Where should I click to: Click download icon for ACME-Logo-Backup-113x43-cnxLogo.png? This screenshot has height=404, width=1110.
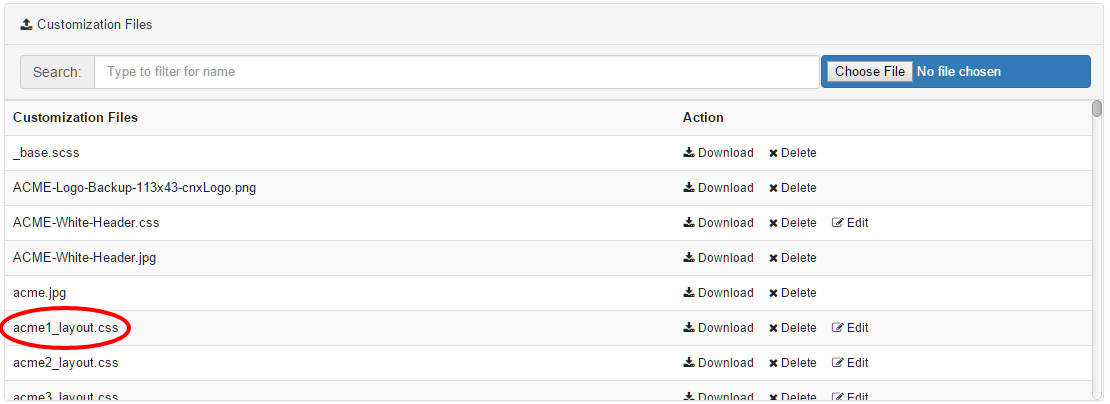coord(689,188)
